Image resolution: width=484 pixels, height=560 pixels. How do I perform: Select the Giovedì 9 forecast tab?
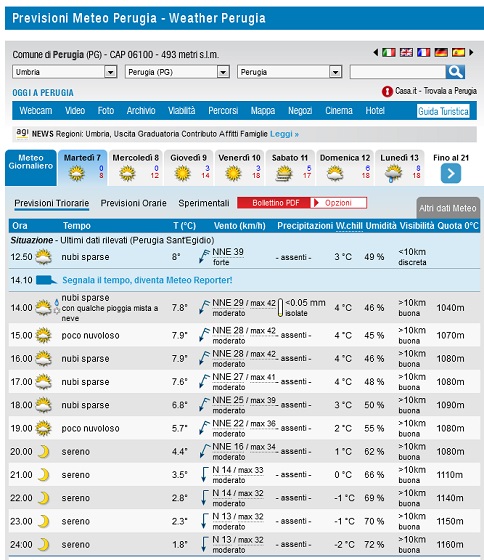[188, 168]
